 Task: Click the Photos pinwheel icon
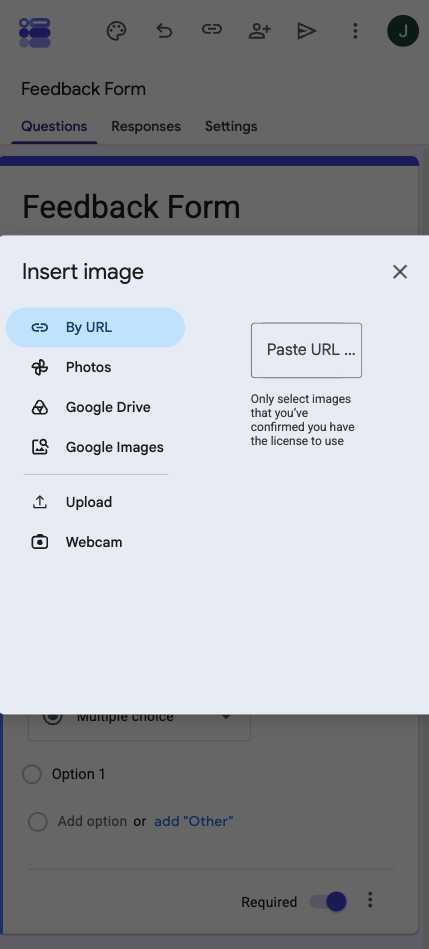point(40,367)
